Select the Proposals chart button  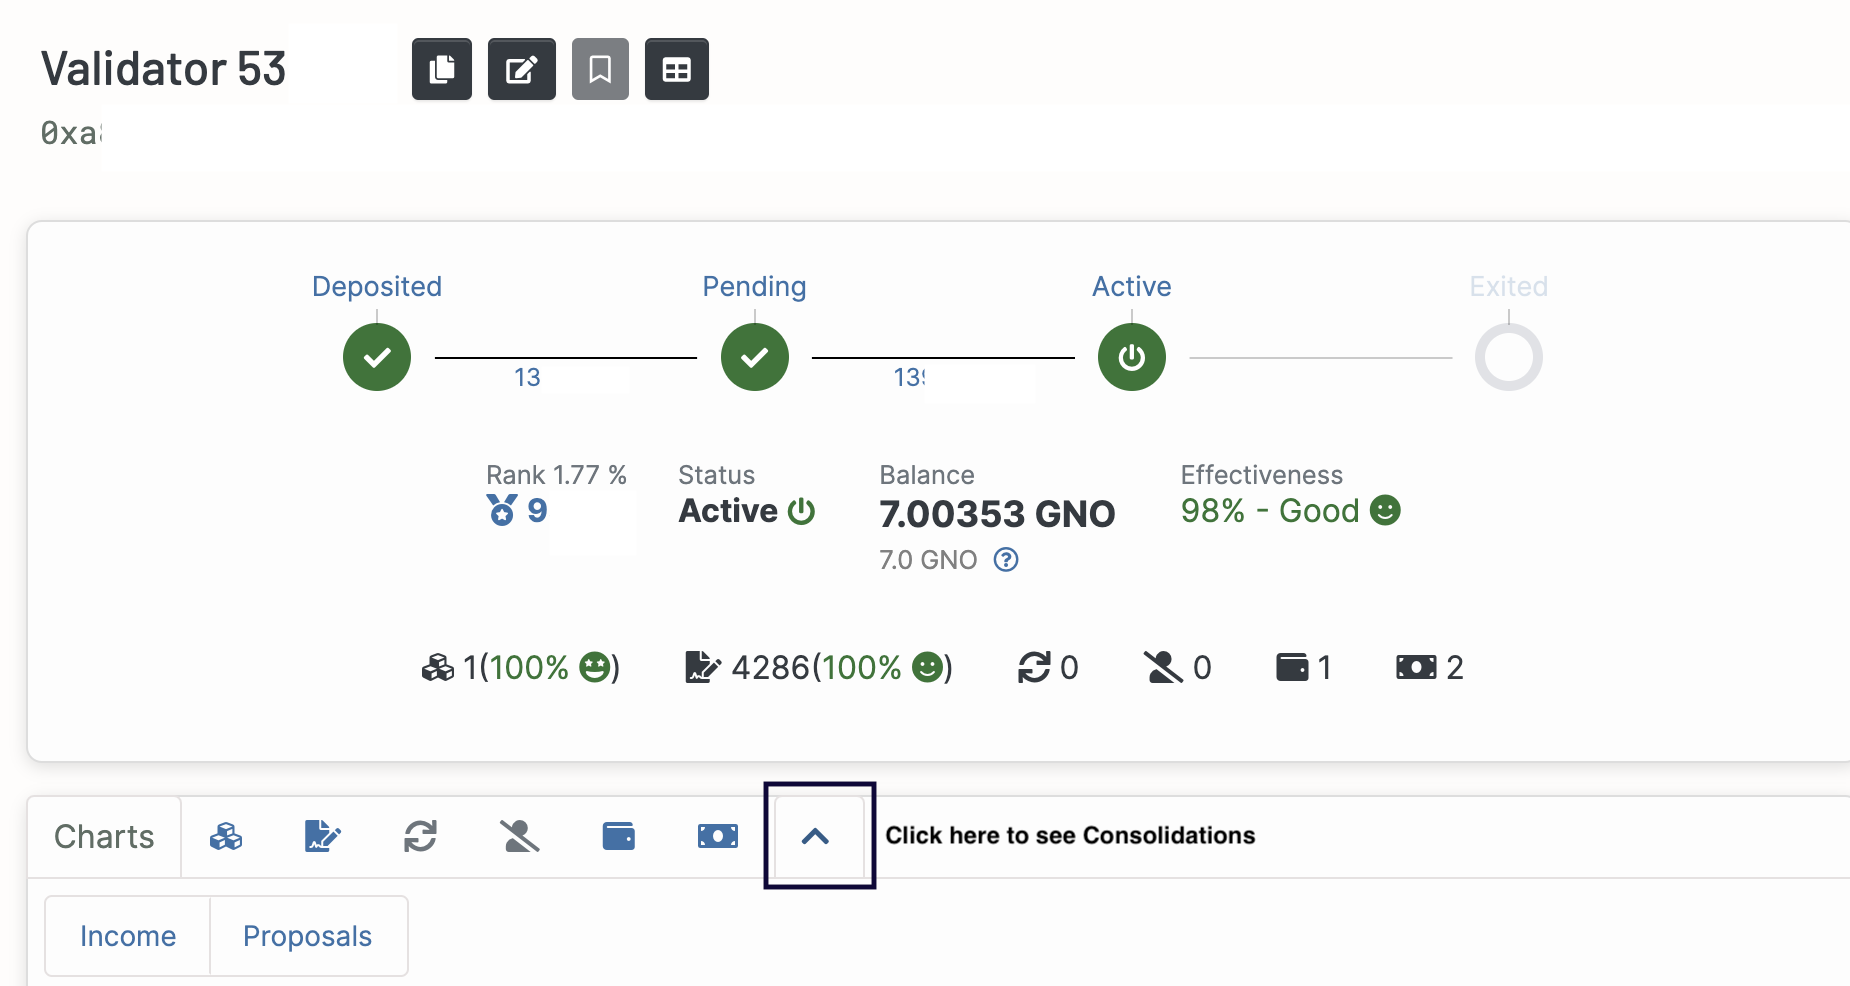pyautogui.click(x=307, y=936)
